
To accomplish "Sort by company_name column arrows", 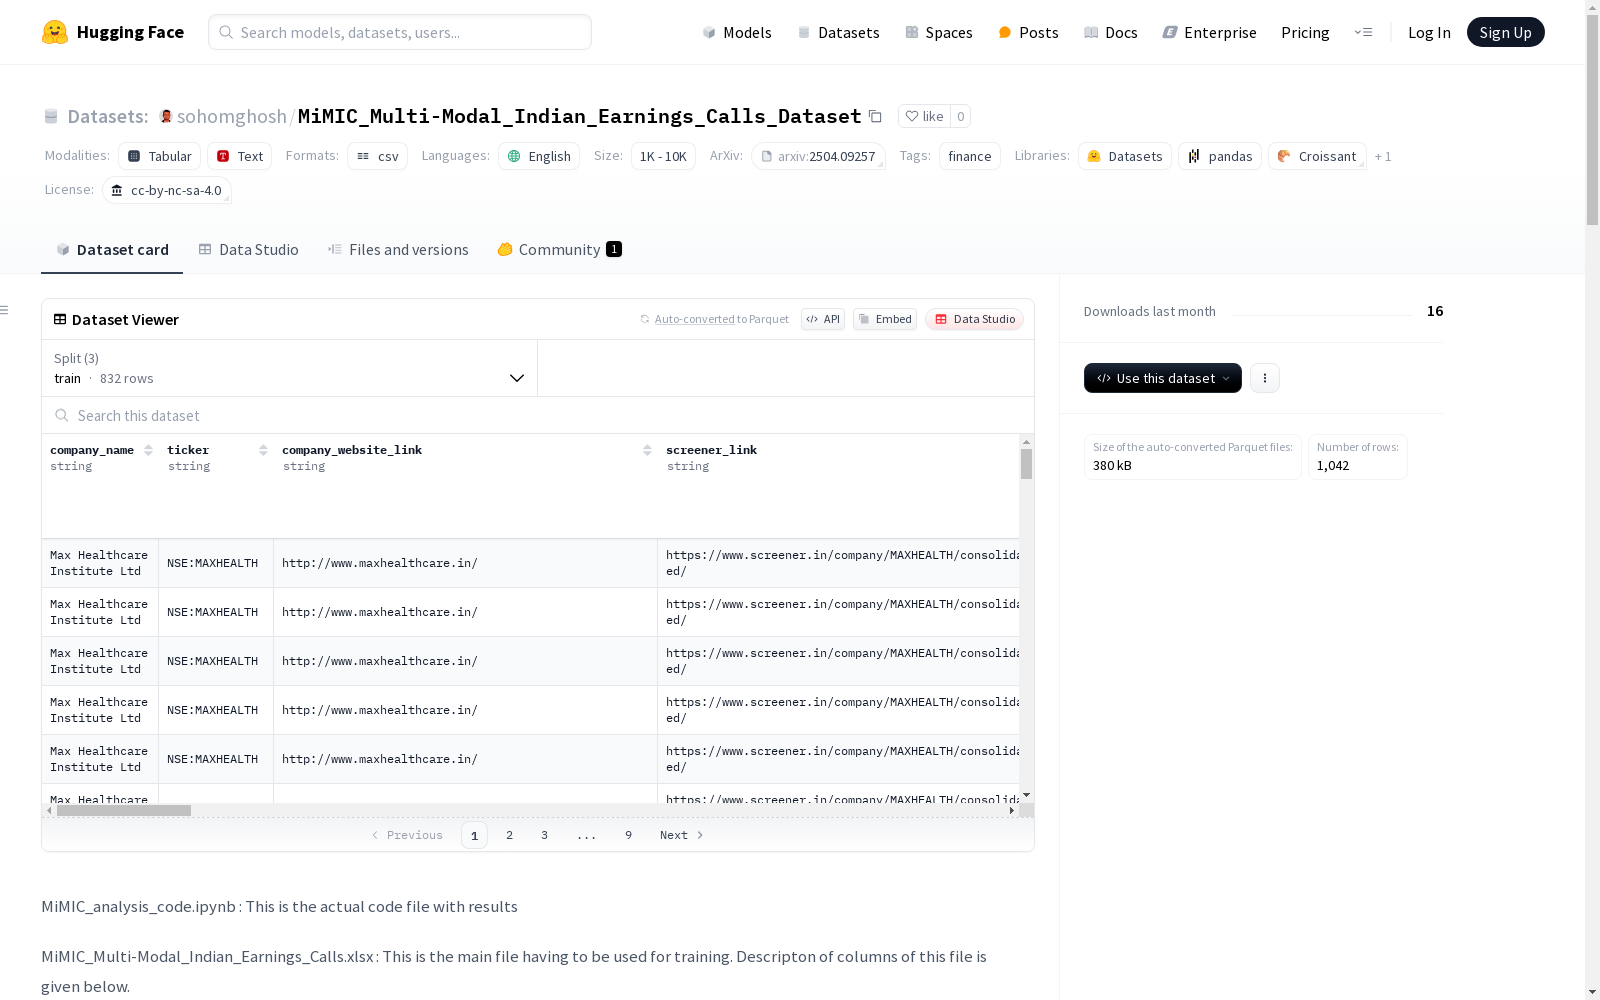I will (x=148, y=450).
